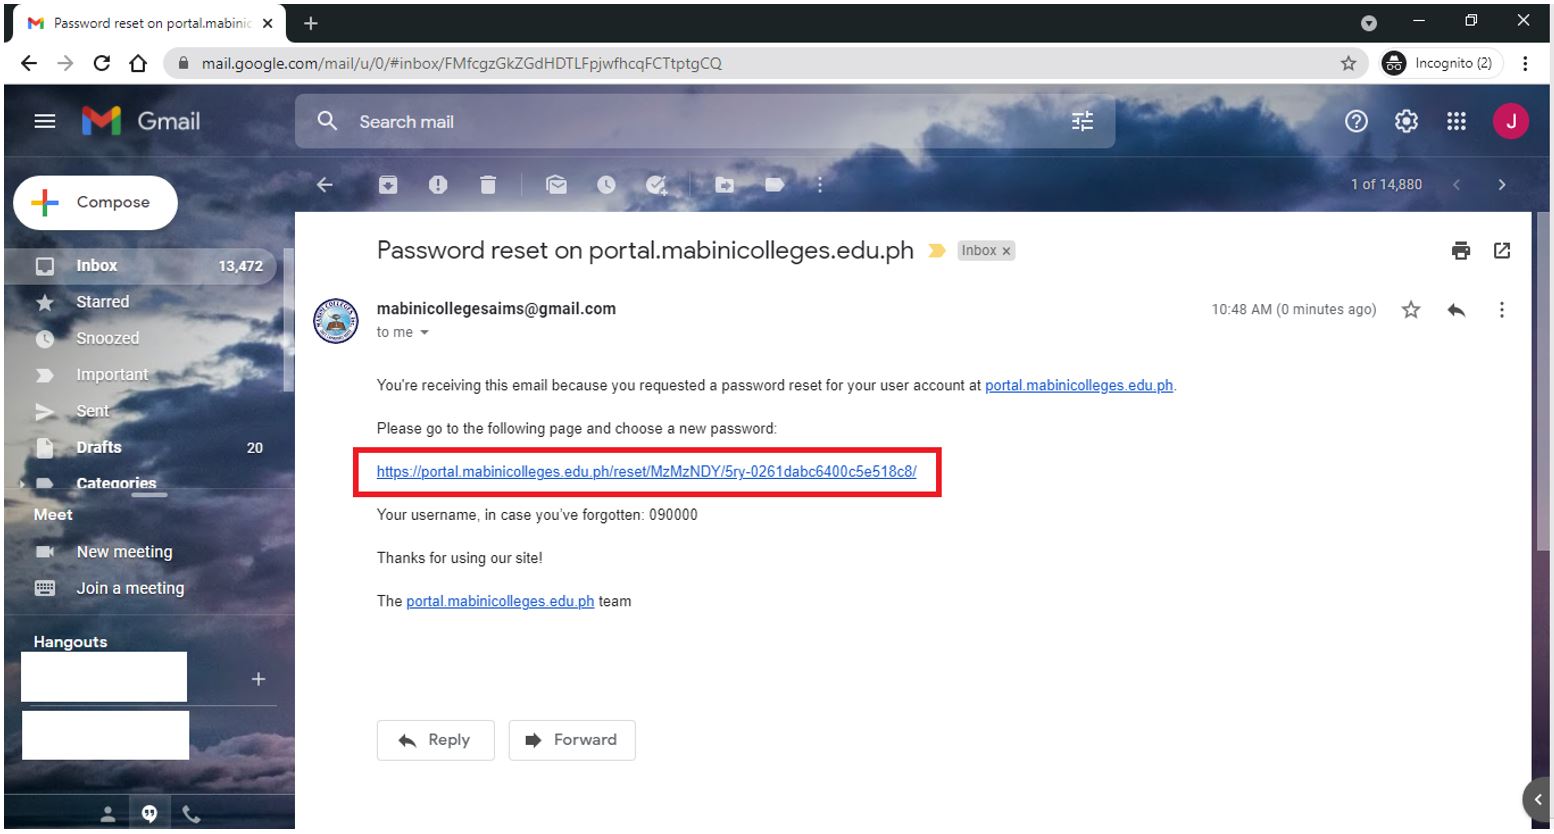Open the email in a new window
Screen dimensions: 1554x834
1502,251
